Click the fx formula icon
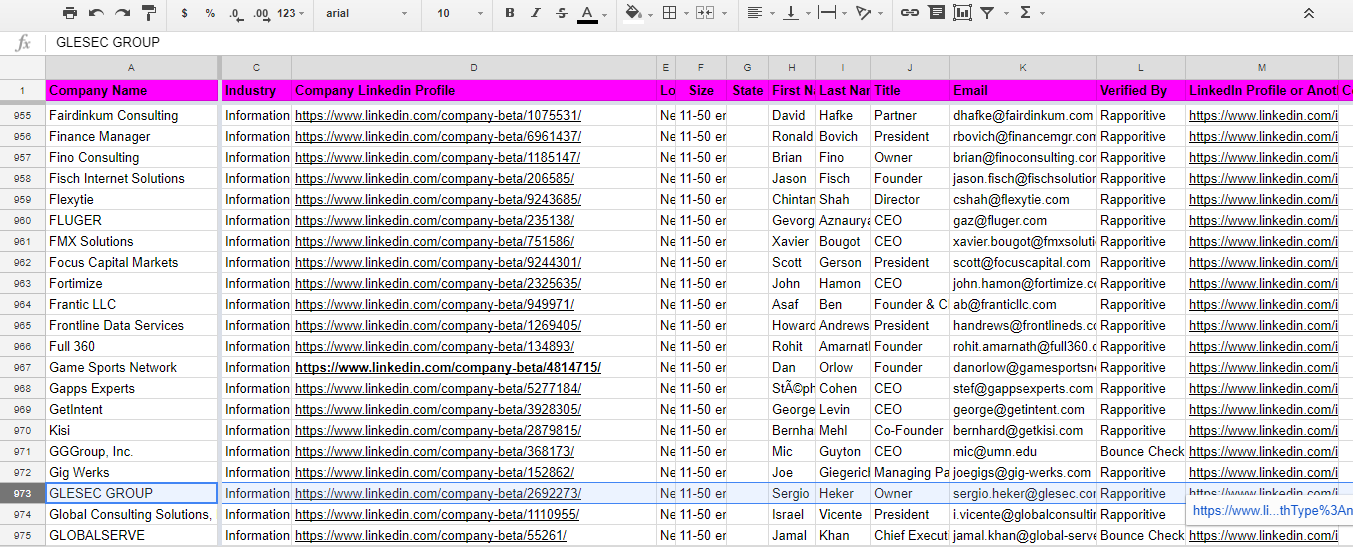The width and height of the screenshot is (1353, 547). pyautogui.click(x=23, y=43)
